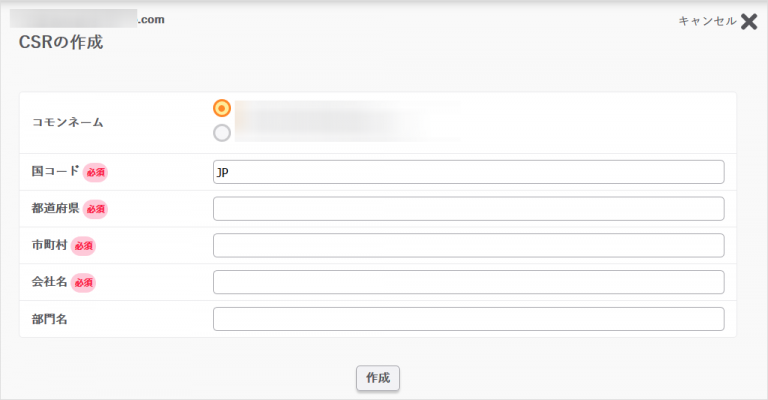
Task: Click the キャンセル text link
Action: (x=707, y=21)
